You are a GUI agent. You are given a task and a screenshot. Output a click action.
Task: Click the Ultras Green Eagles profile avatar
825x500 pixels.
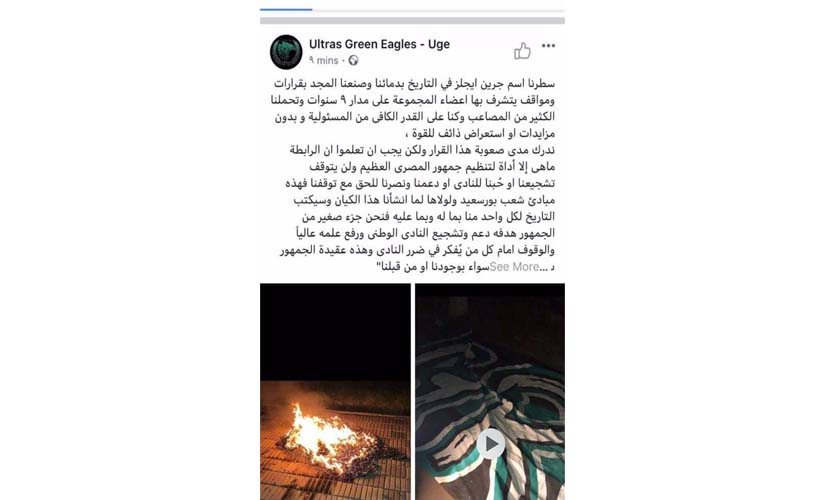pos(286,52)
